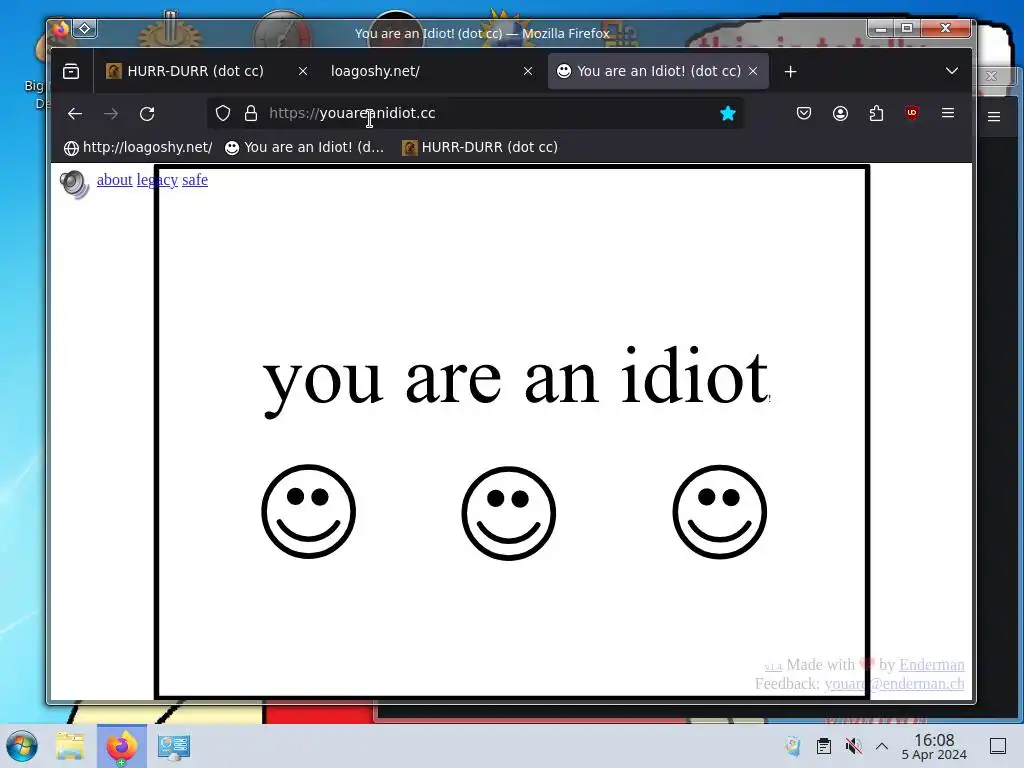1024x768 pixels.
Task: Open loagoshy.net bookmark in toolbar
Action: point(138,148)
